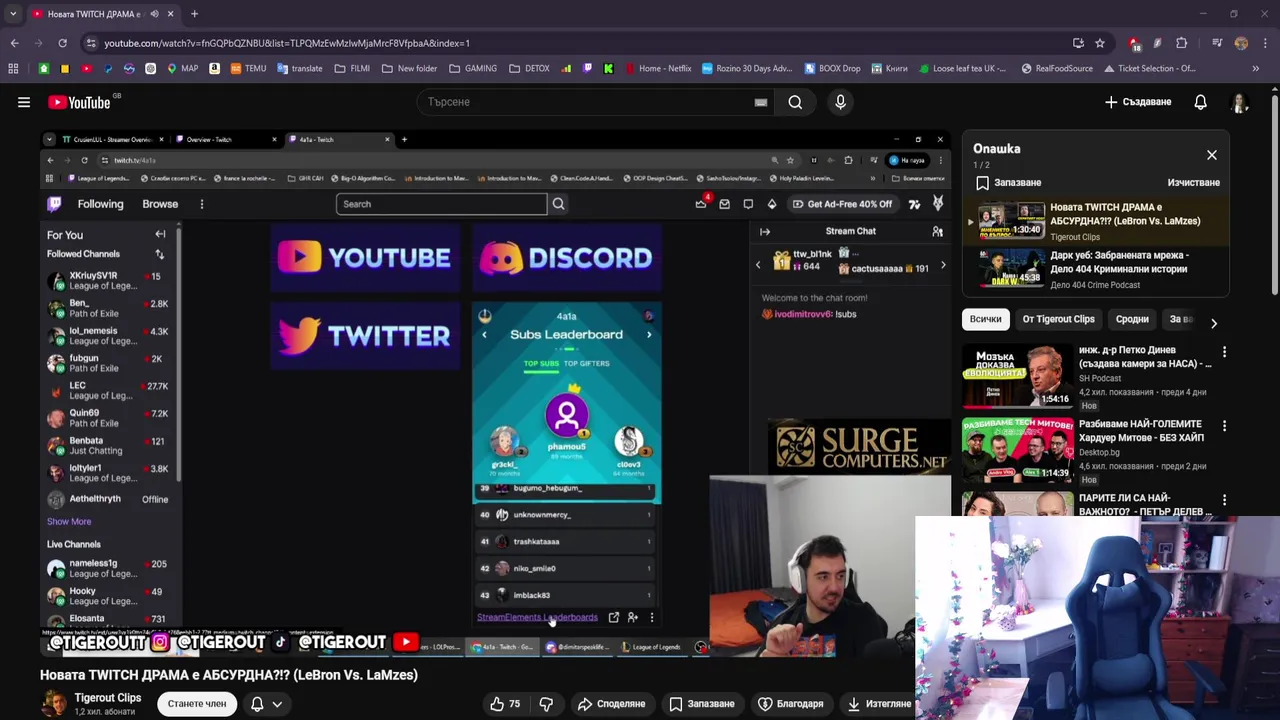Click the Създаване create button
Viewport: 1280px width, 720px height.
pyautogui.click(x=1138, y=102)
